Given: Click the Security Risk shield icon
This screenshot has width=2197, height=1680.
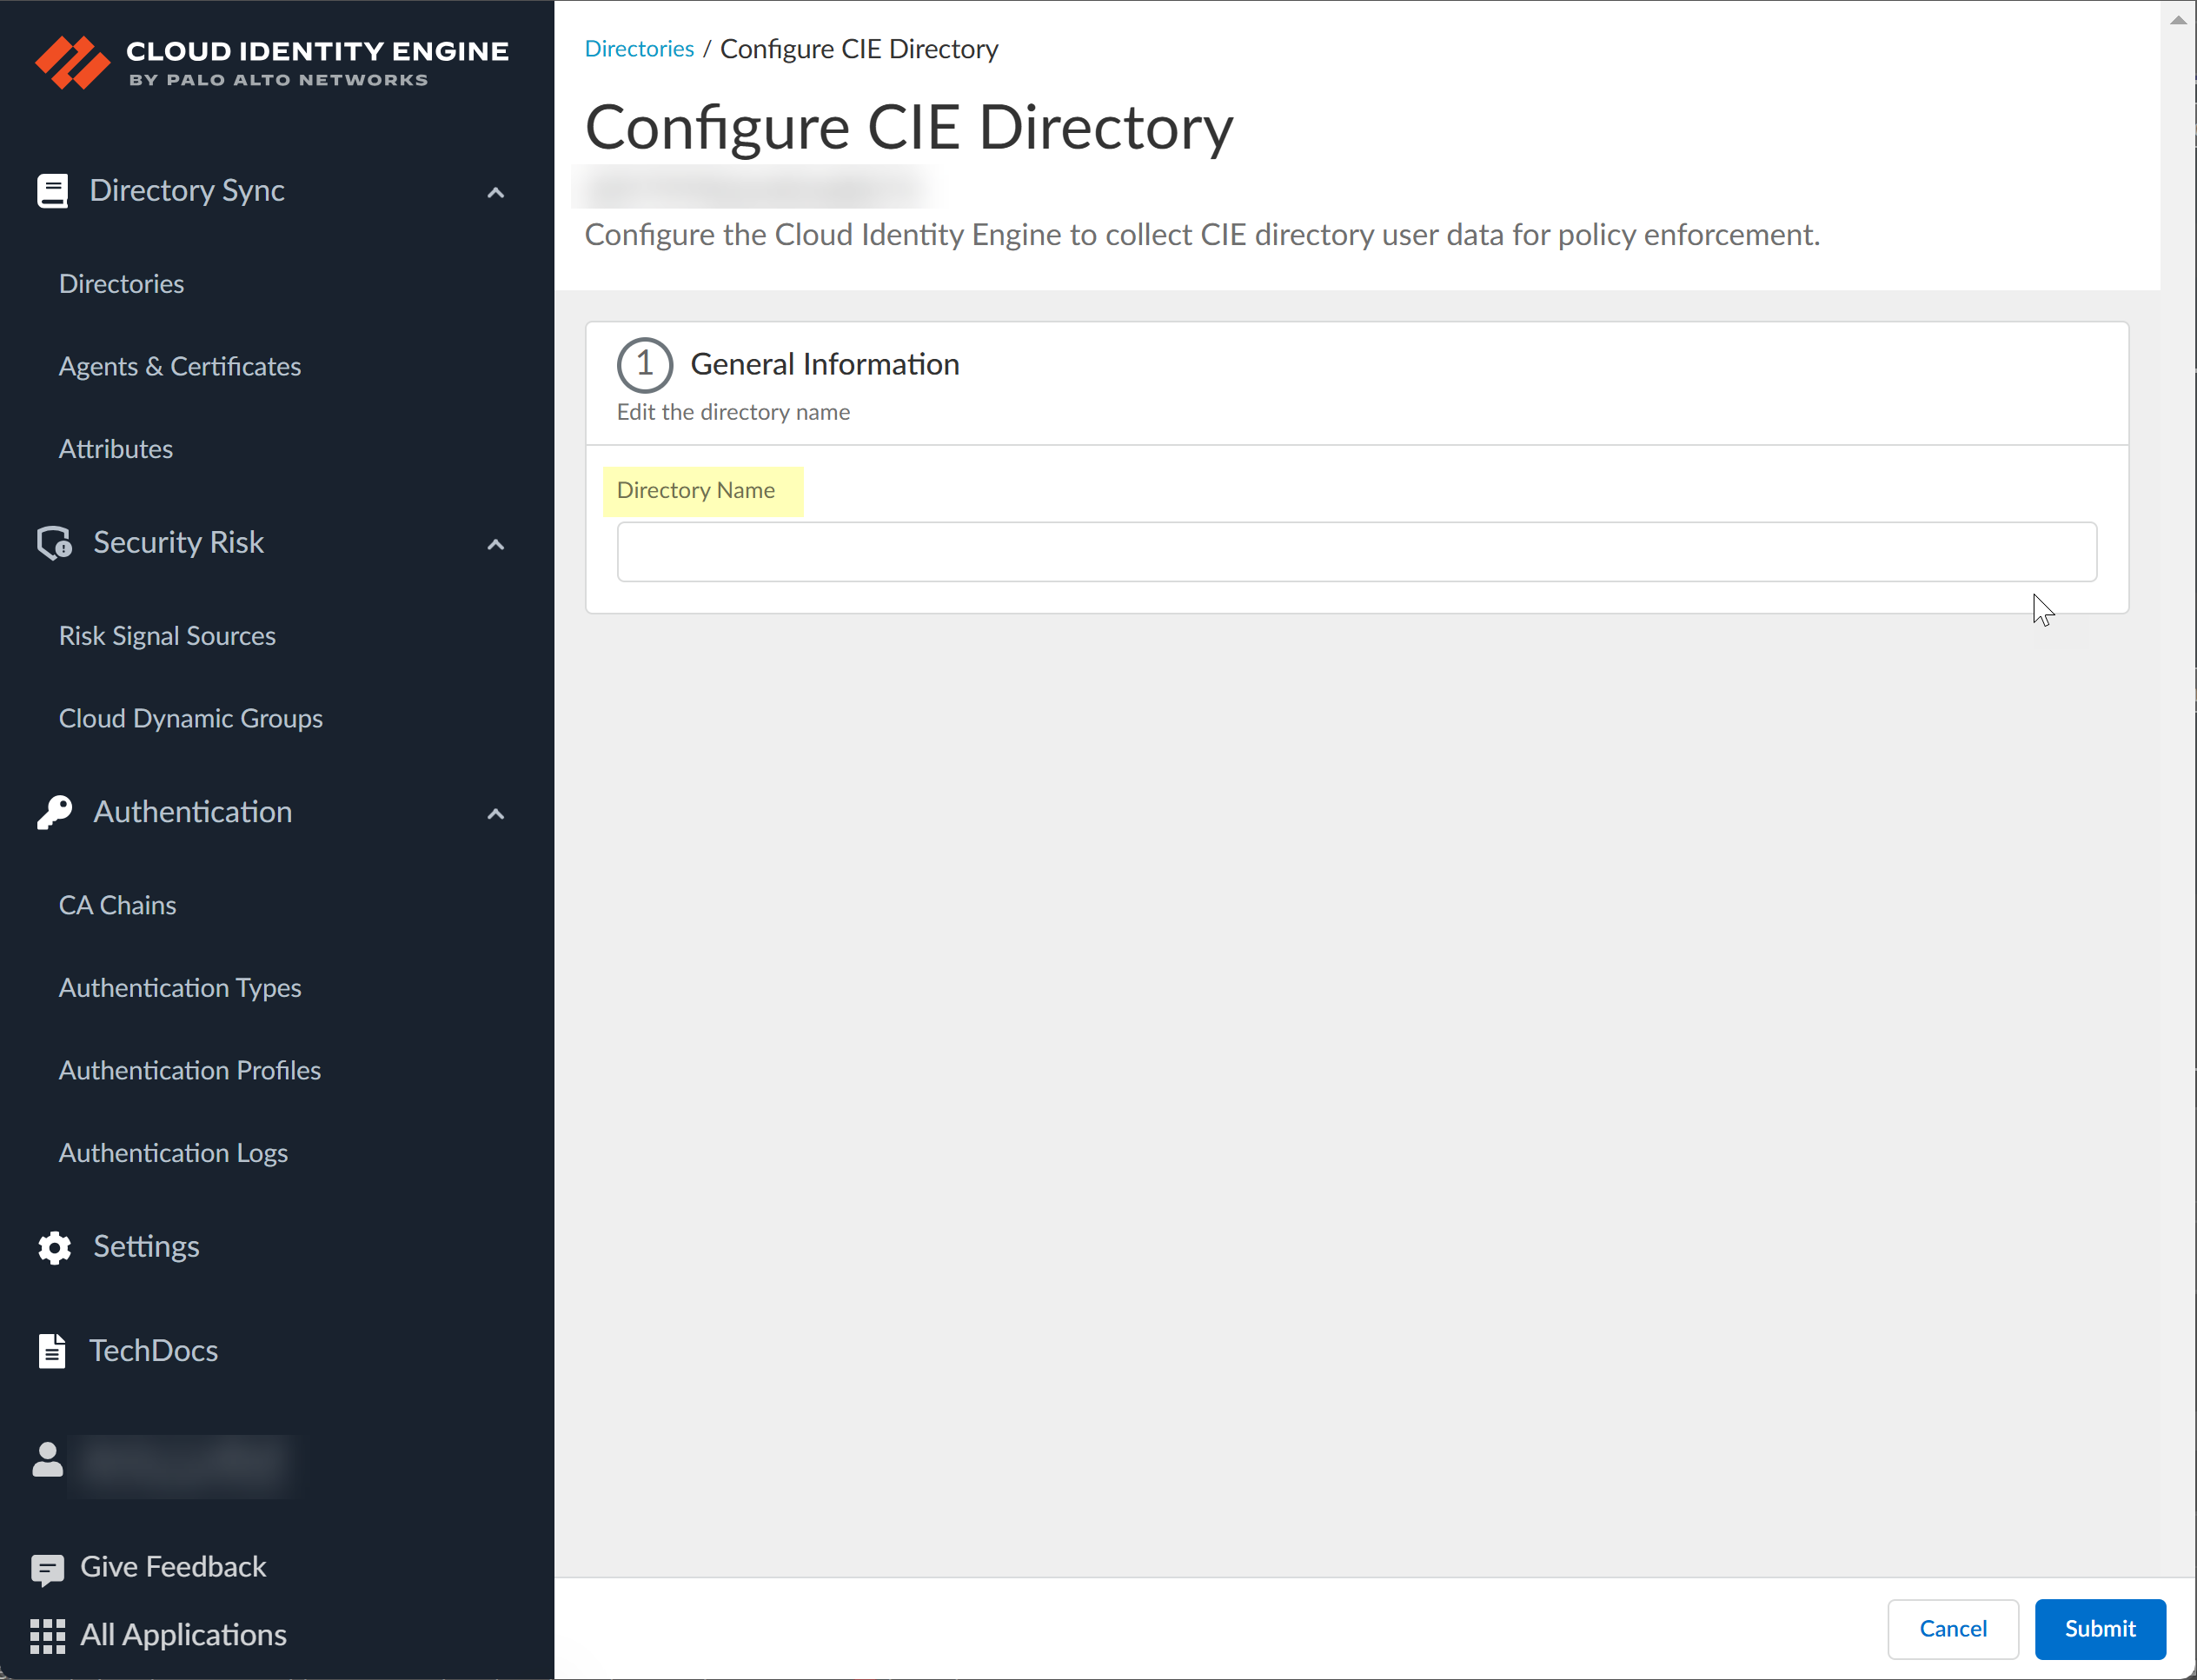Looking at the screenshot, I should pos(54,543).
